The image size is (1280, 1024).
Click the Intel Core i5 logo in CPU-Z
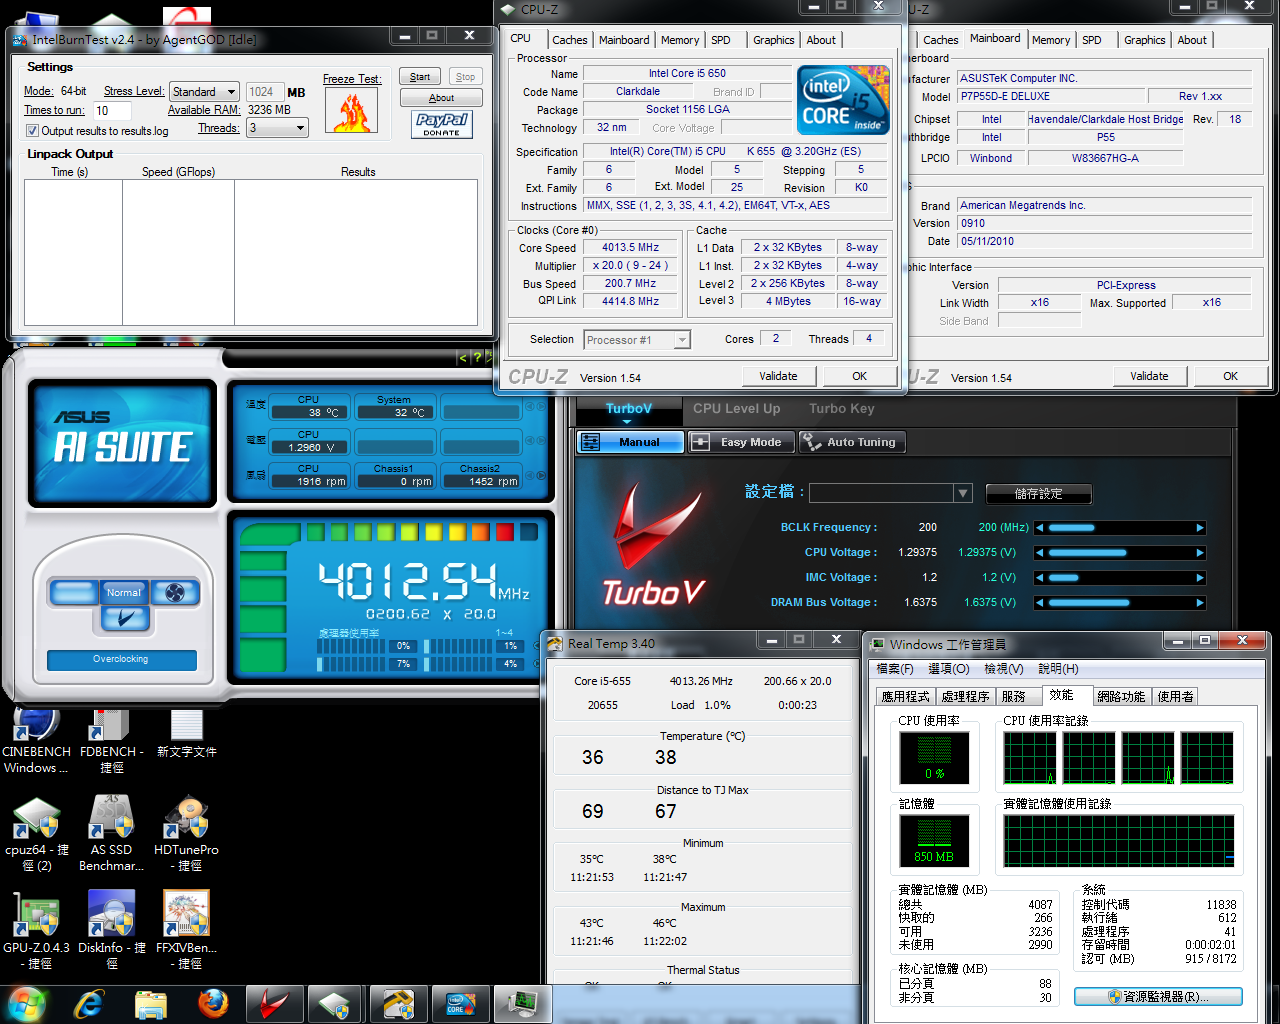click(x=843, y=100)
